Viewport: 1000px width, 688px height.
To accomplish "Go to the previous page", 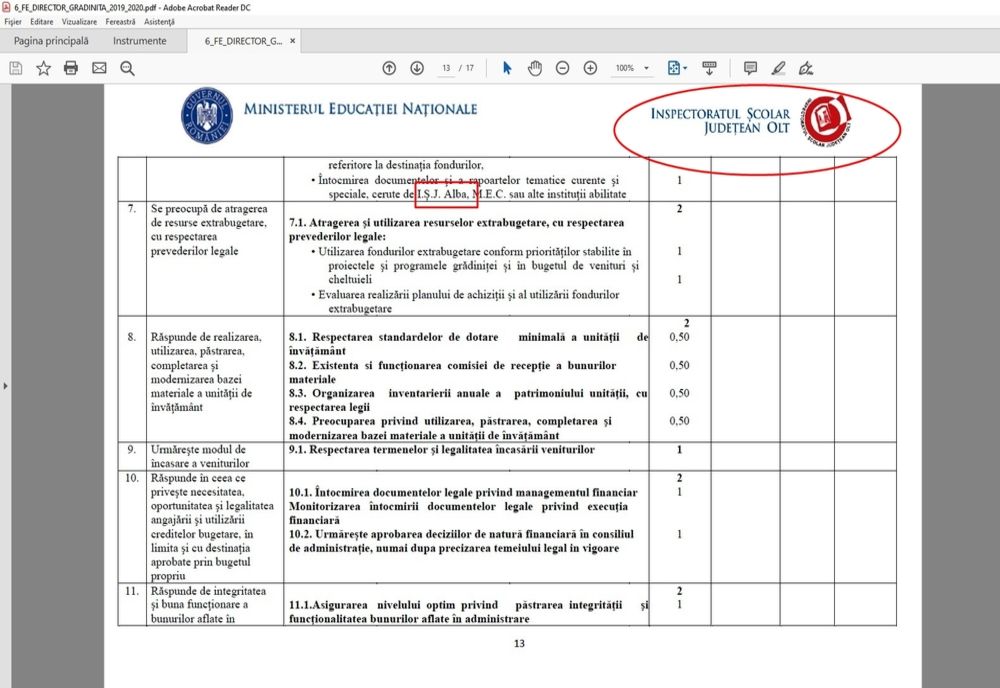I will (x=389, y=68).
